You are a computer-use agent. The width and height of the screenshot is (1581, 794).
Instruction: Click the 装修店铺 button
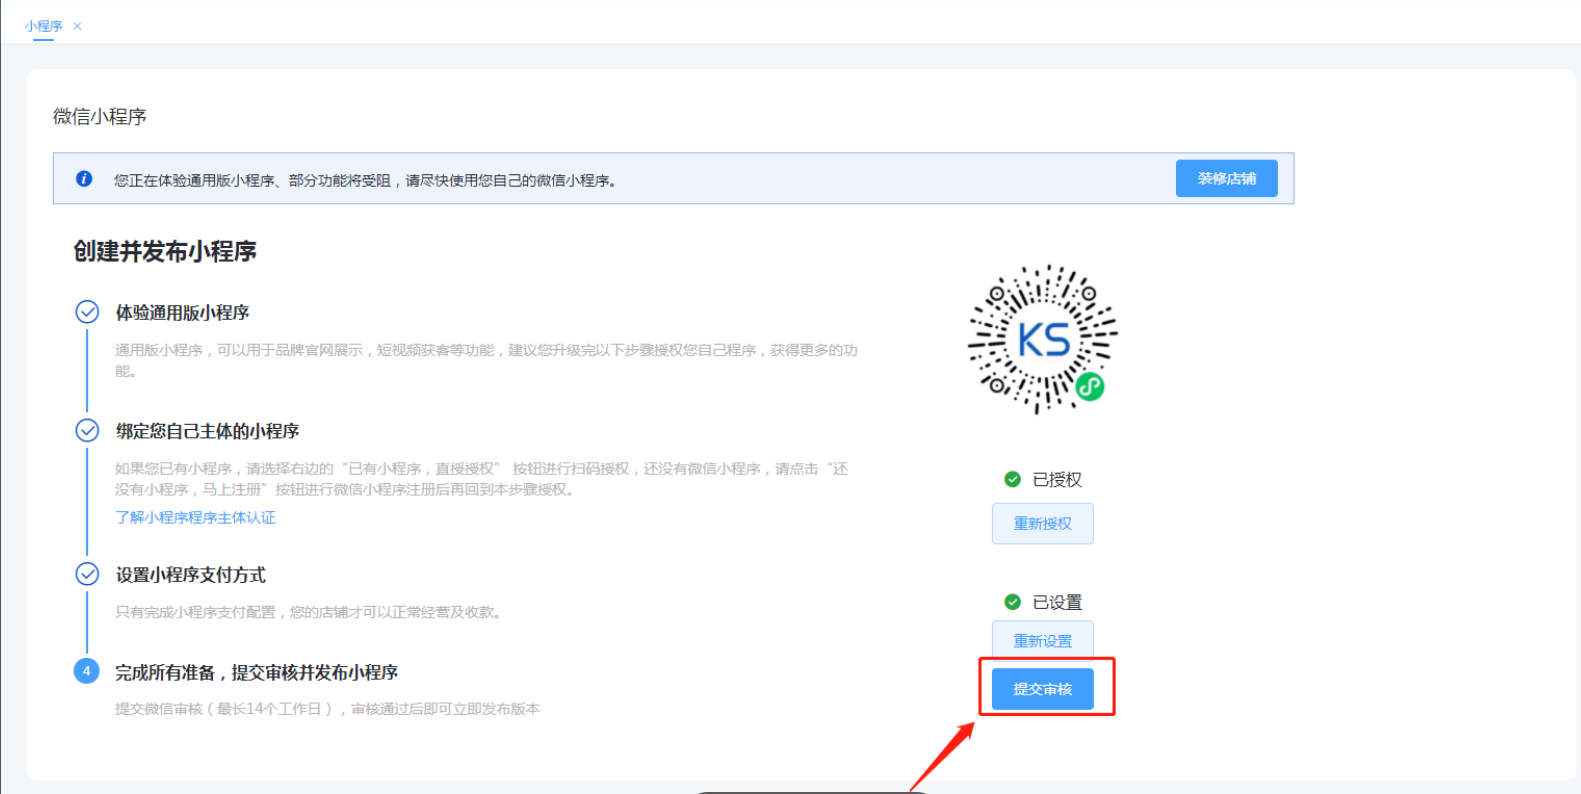tap(1226, 178)
